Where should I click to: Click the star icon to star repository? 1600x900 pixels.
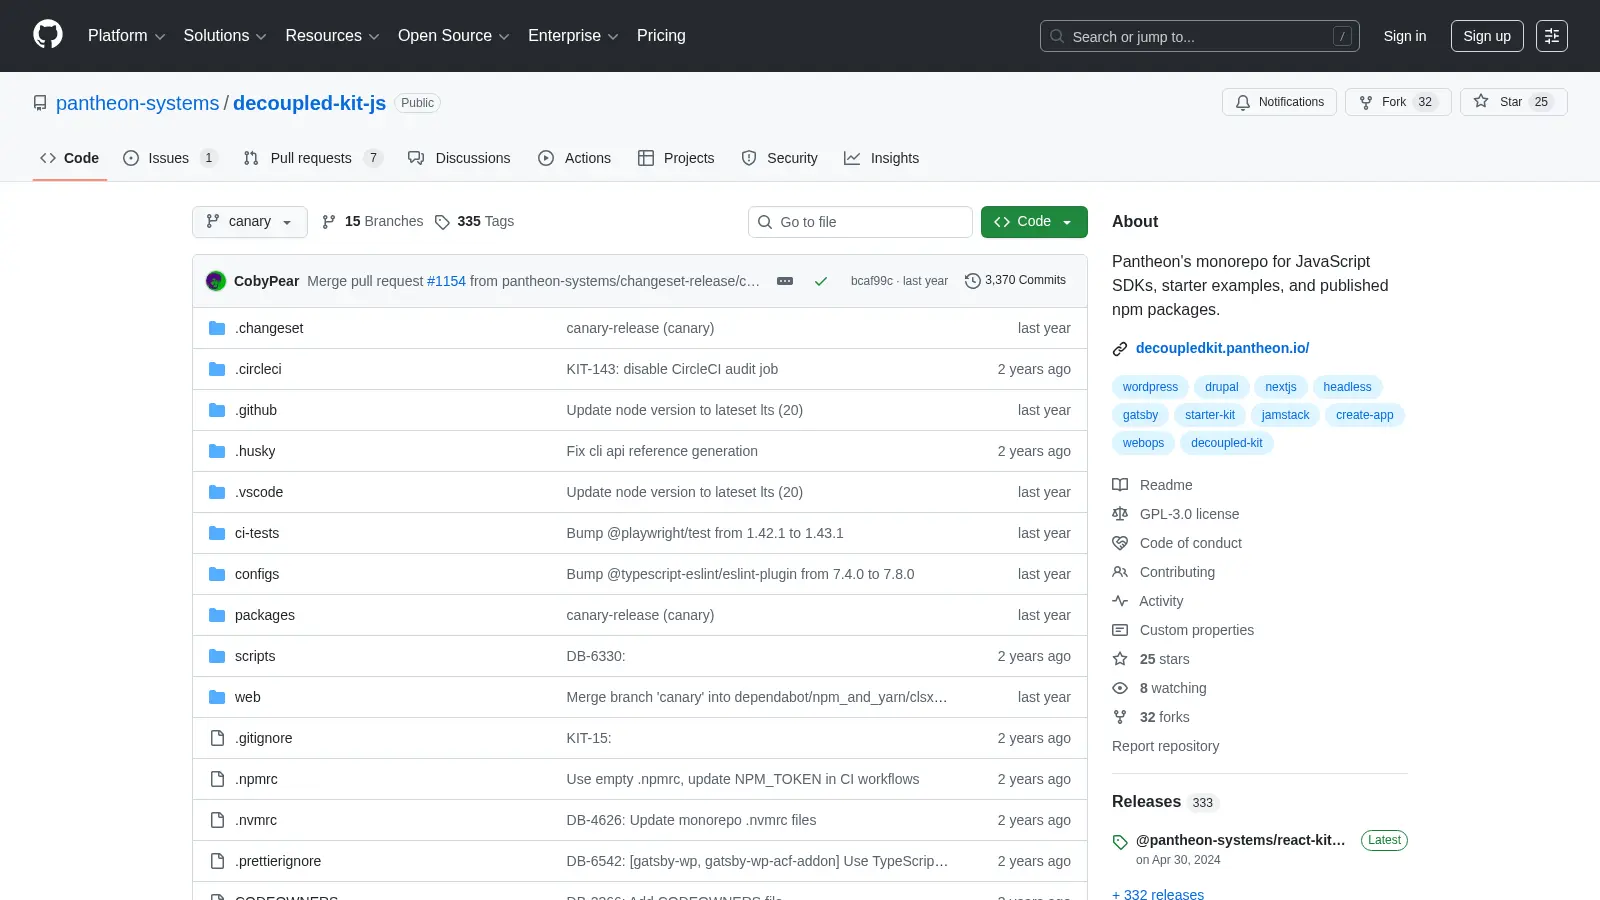pos(1481,101)
